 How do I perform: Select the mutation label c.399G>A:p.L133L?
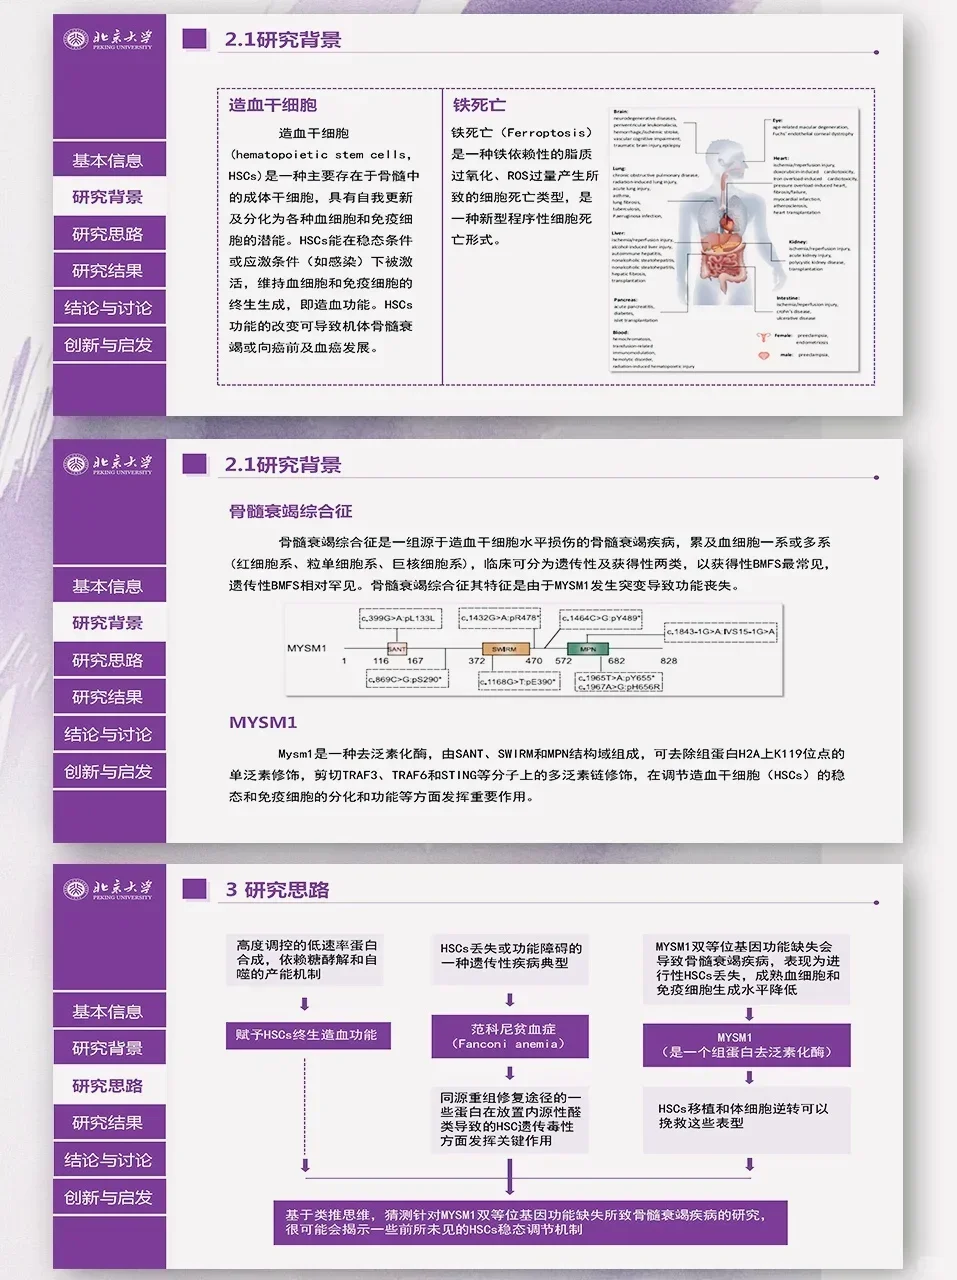pos(398,618)
